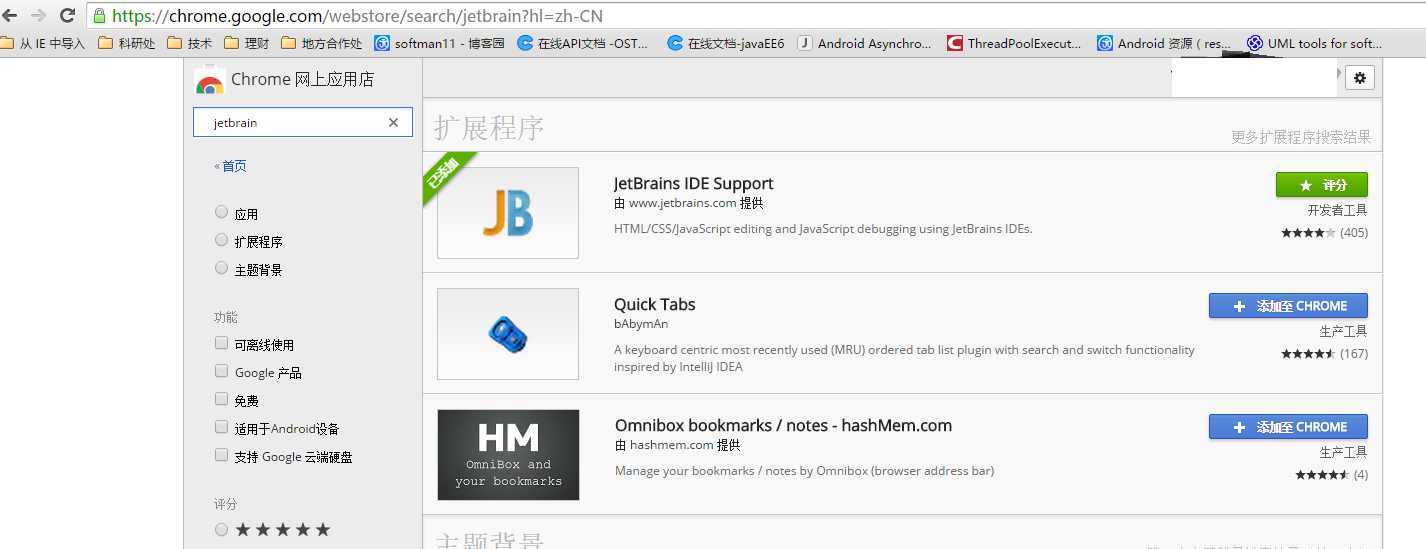The width and height of the screenshot is (1426, 549).
Task: Click the 由 hashmem.com 提供 text
Action: [678, 445]
